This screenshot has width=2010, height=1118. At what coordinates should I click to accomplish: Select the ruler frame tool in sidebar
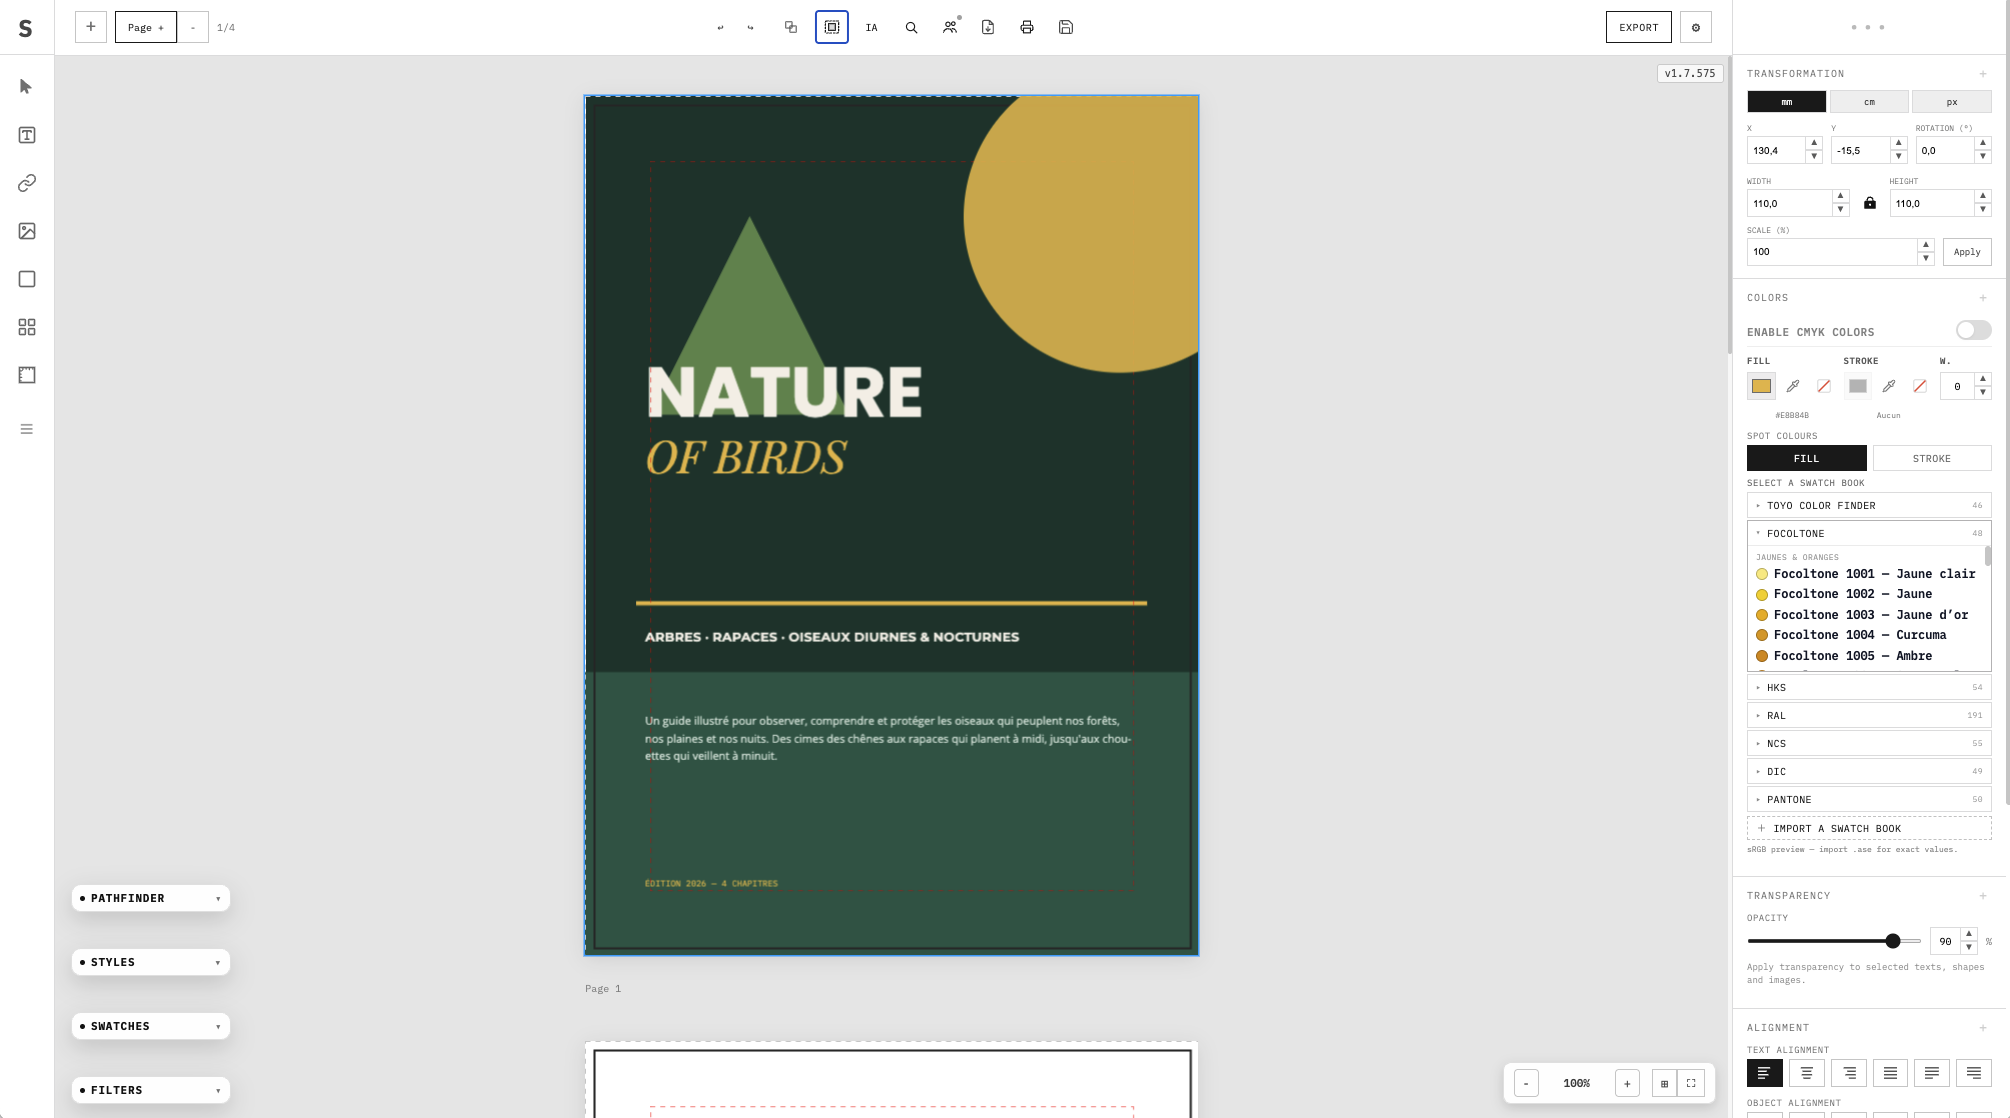click(27, 375)
